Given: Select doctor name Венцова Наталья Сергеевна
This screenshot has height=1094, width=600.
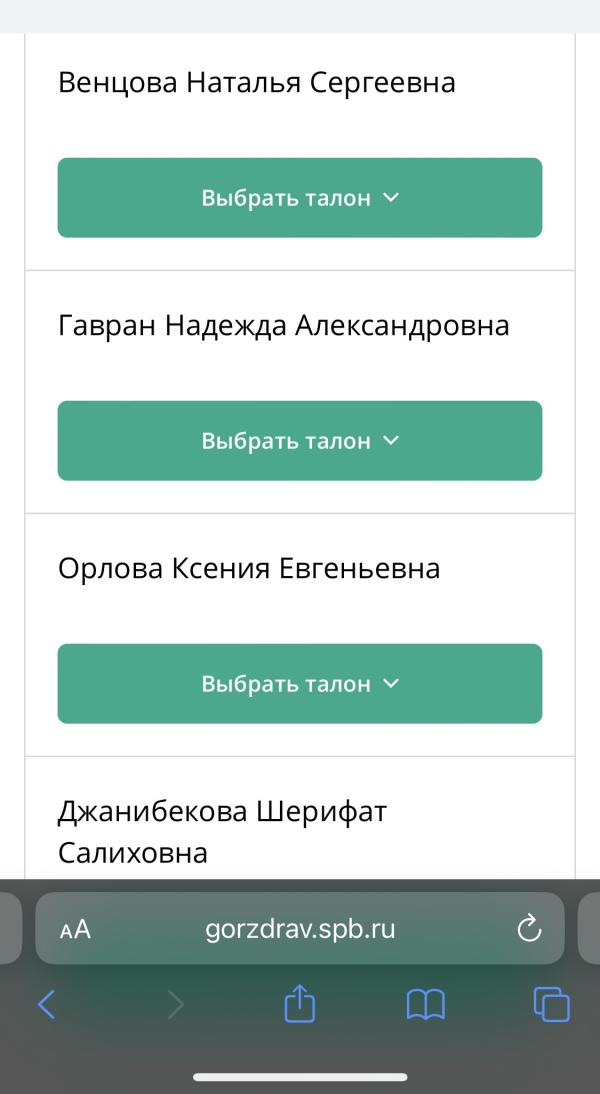Looking at the screenshot, I should pyautogui.click(x=257, y=83).
